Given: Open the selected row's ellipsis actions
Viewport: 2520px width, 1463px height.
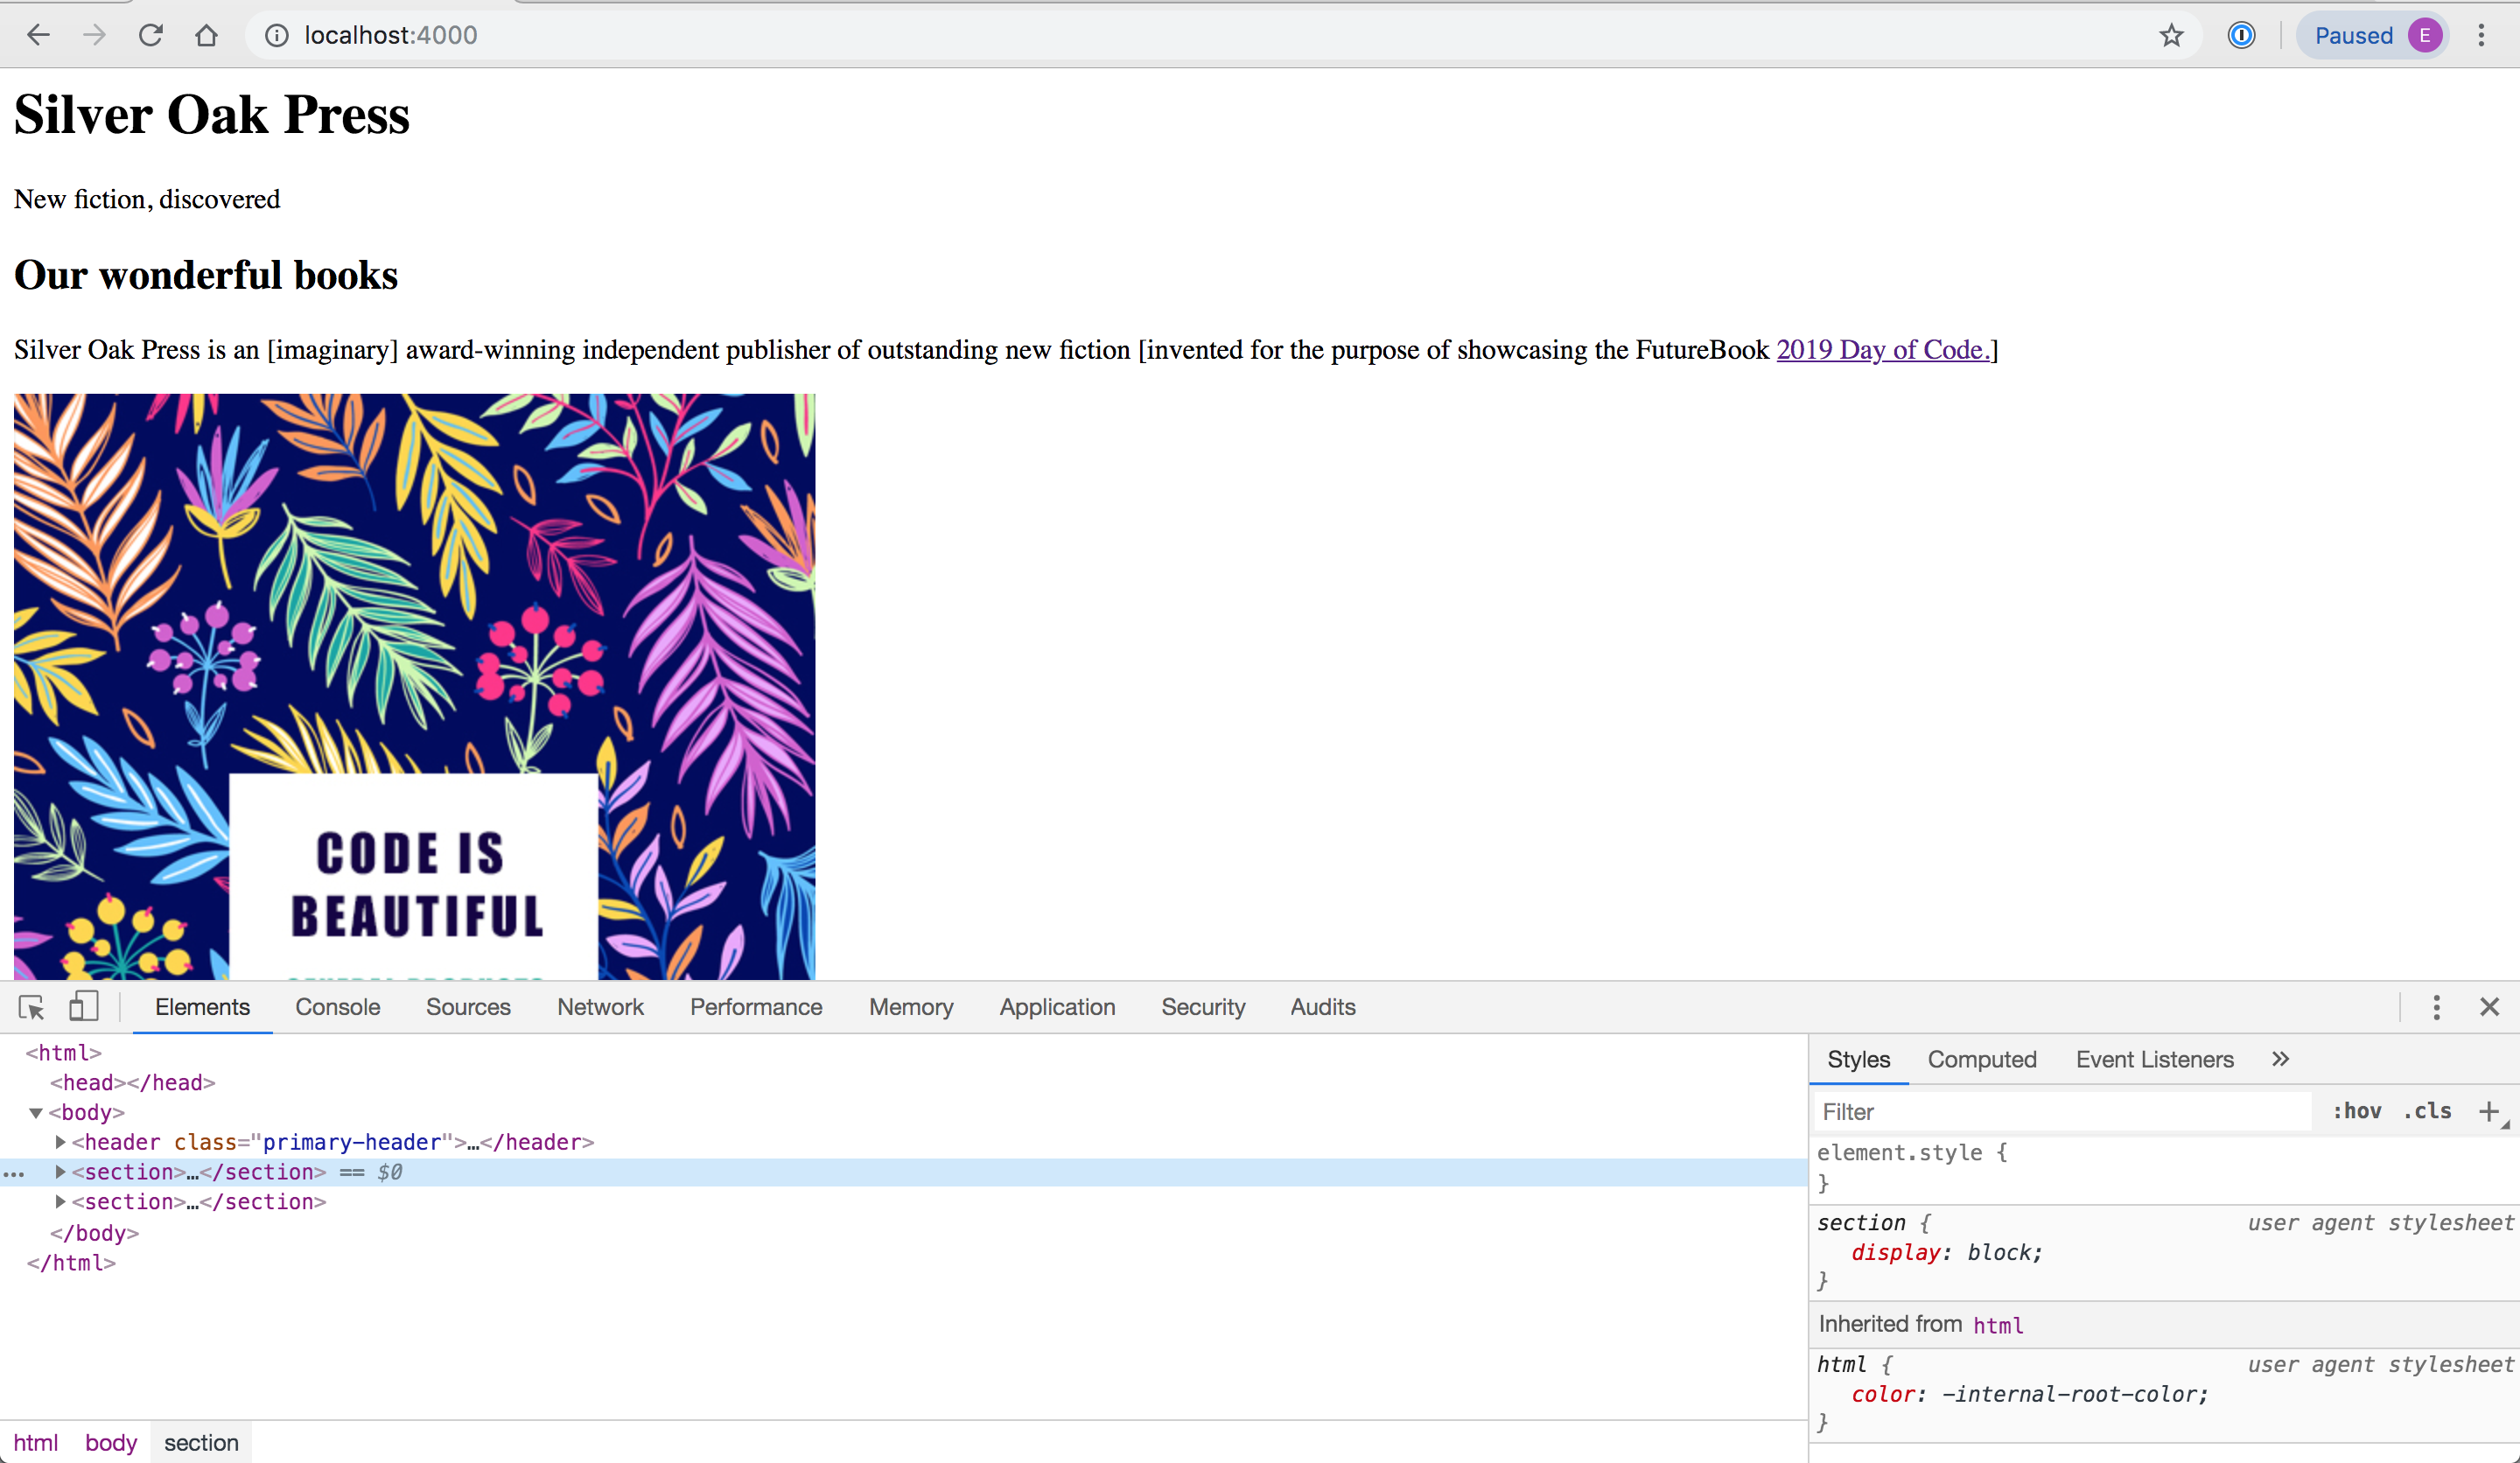Looking at the screenshot, I should point(14,1173).
